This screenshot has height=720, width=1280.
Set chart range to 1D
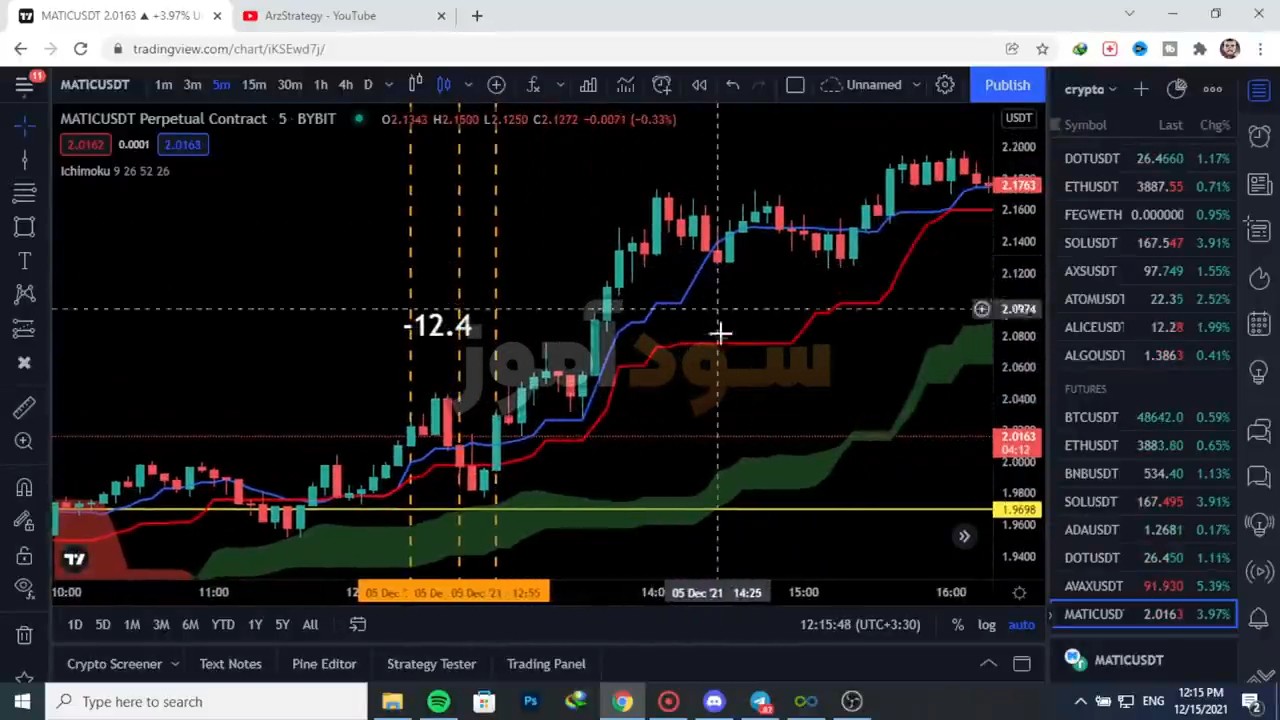coord(75,625)
